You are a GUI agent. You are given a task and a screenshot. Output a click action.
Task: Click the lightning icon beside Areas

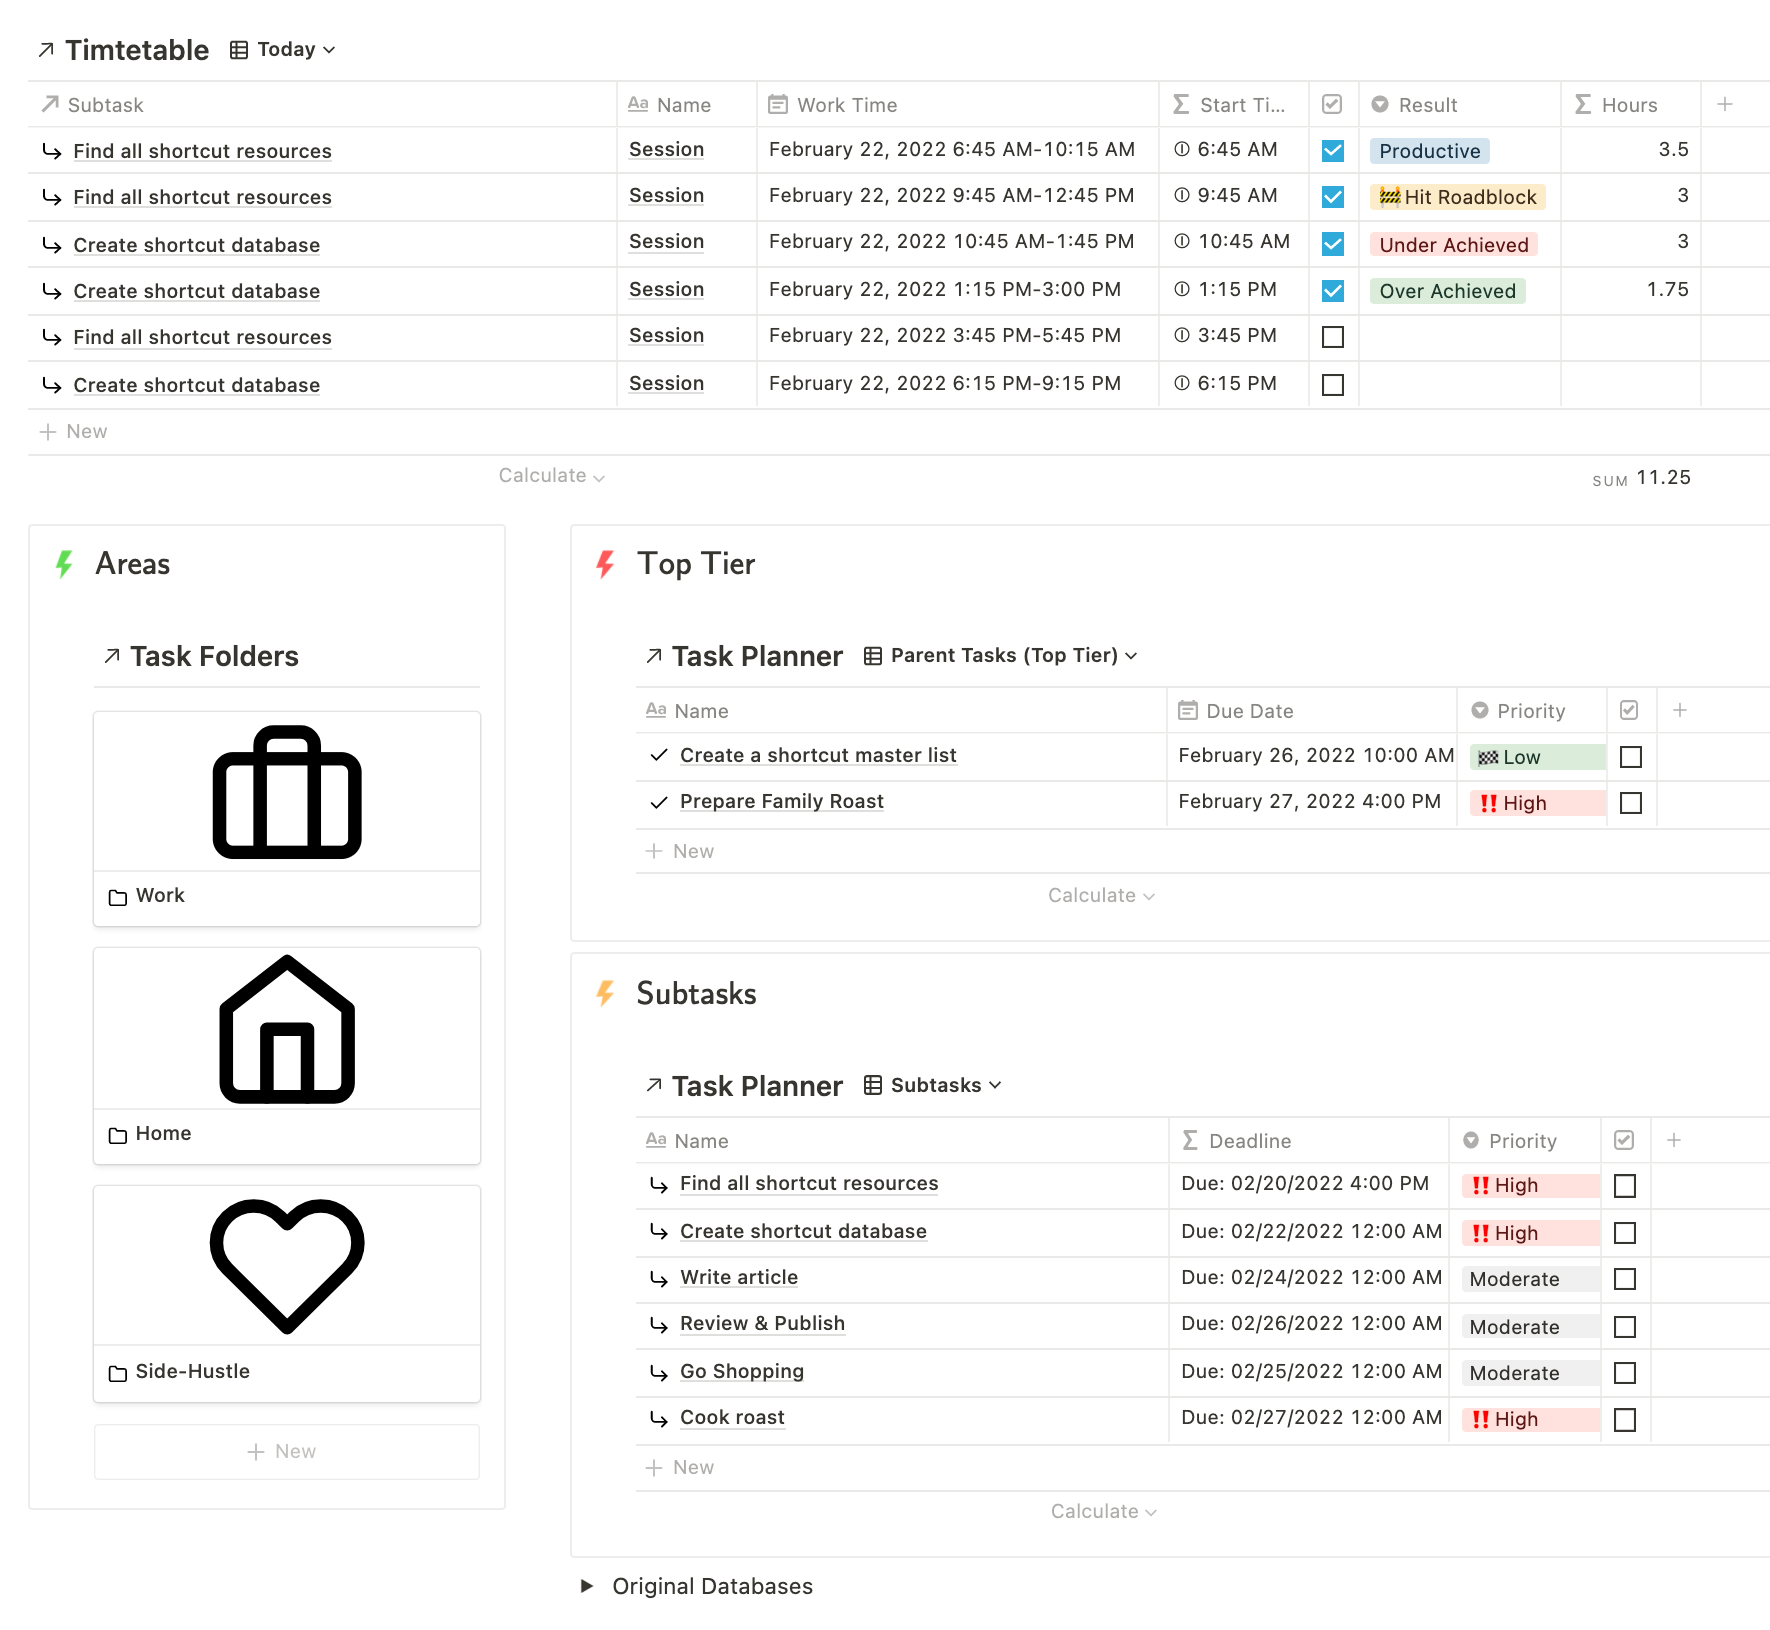[x=65, y=563]
